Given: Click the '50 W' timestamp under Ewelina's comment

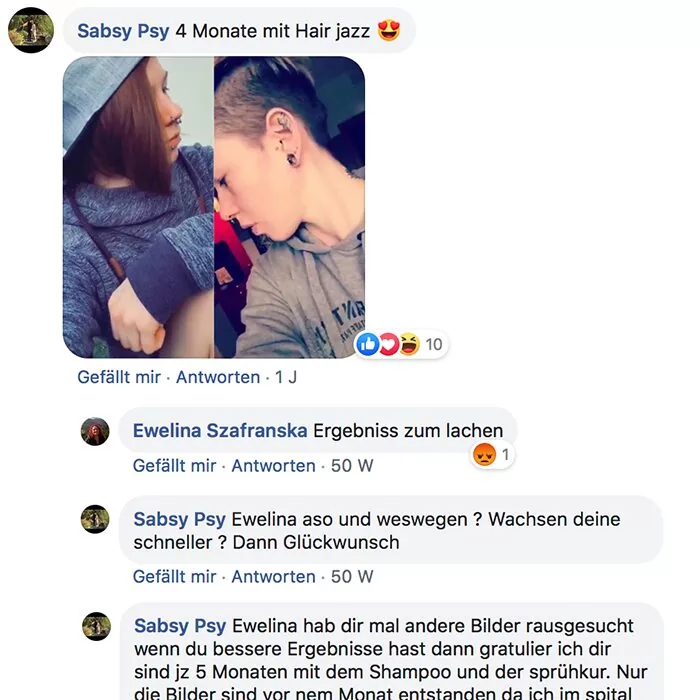Looking at the screenshot, I should [x=352, y=466].
